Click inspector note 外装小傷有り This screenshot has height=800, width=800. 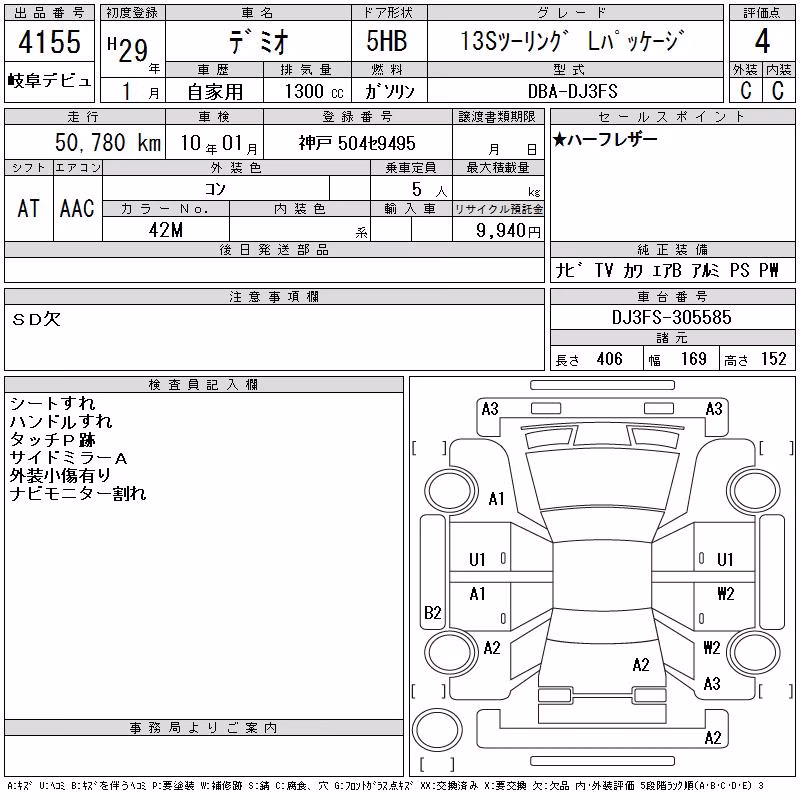click(60, 476)
